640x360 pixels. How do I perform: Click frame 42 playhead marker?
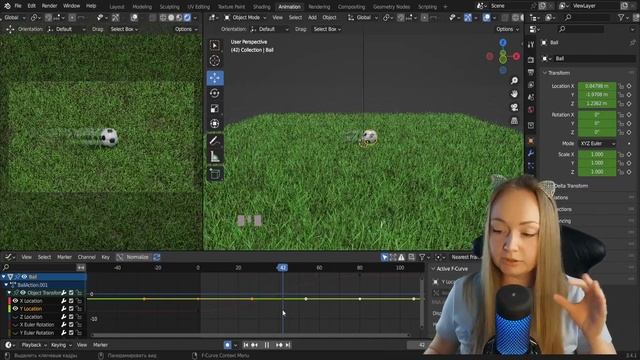click(282, 268)
